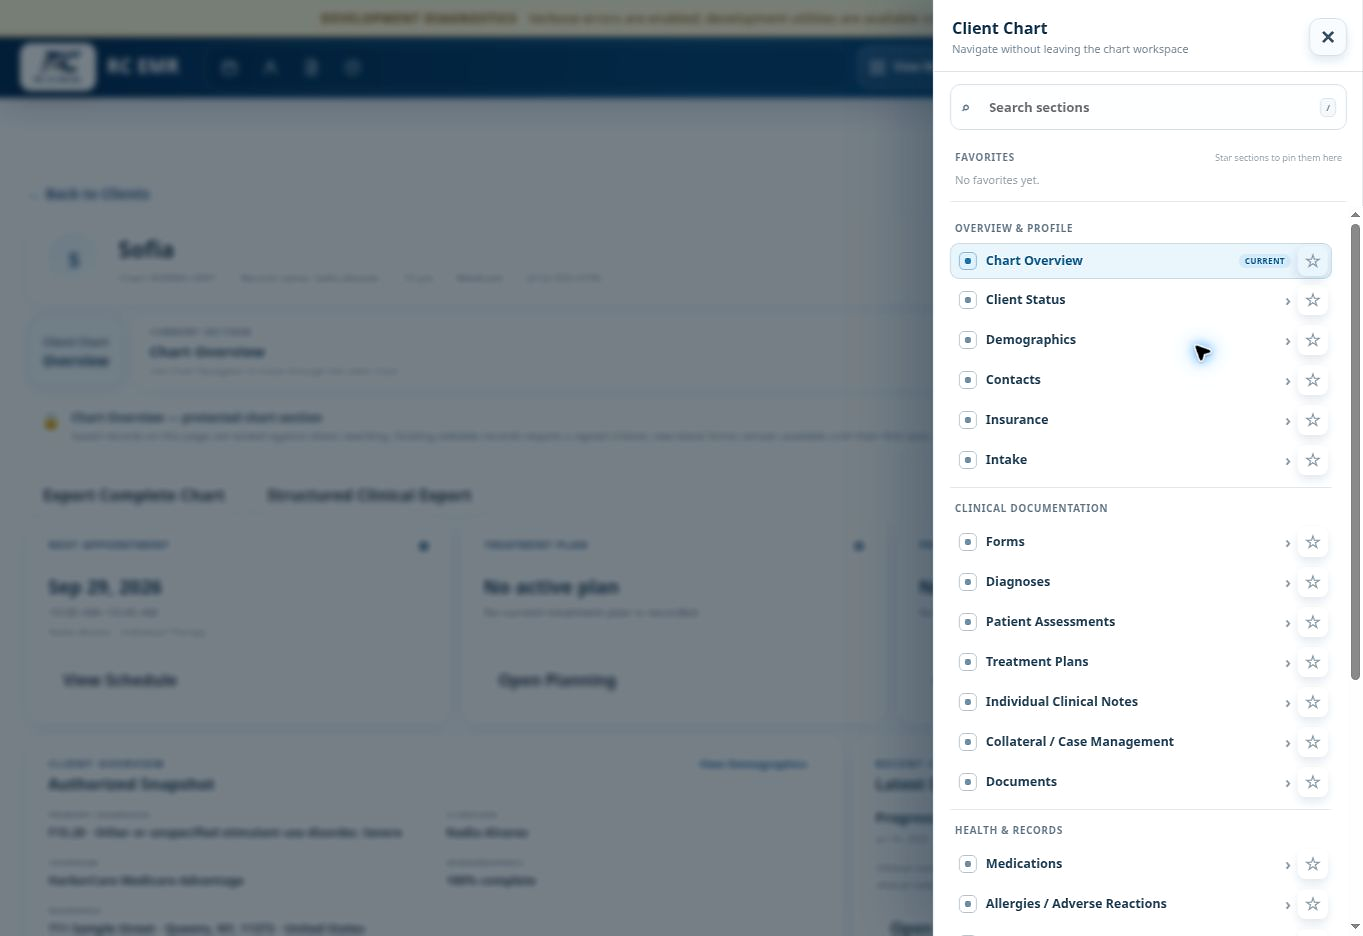1363x936 pixels.
Task: Click the star icon beside Forms
Action: pos(1313,542)
